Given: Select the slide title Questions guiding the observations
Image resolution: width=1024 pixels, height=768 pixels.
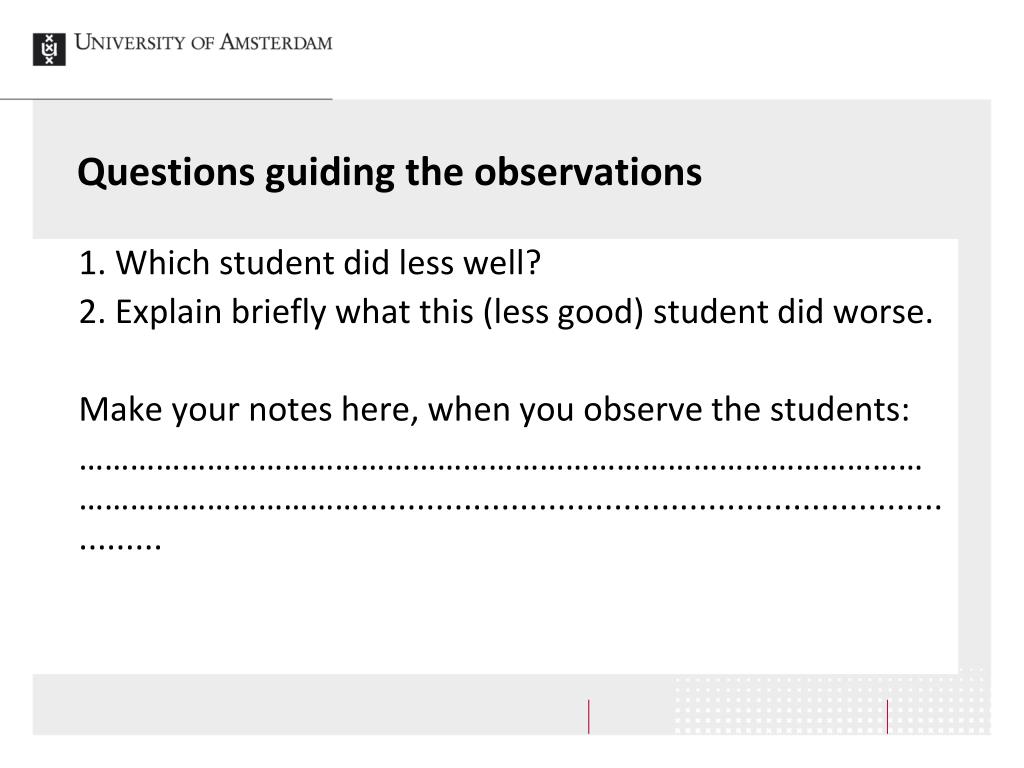Looking at the screenshot, I should coord(389,172).
